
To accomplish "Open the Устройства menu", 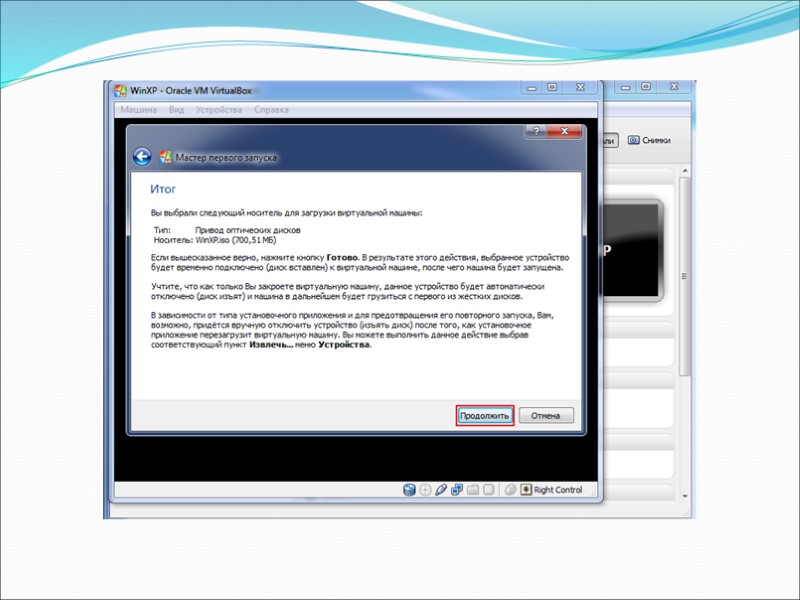I will click(x=218, y=110).
